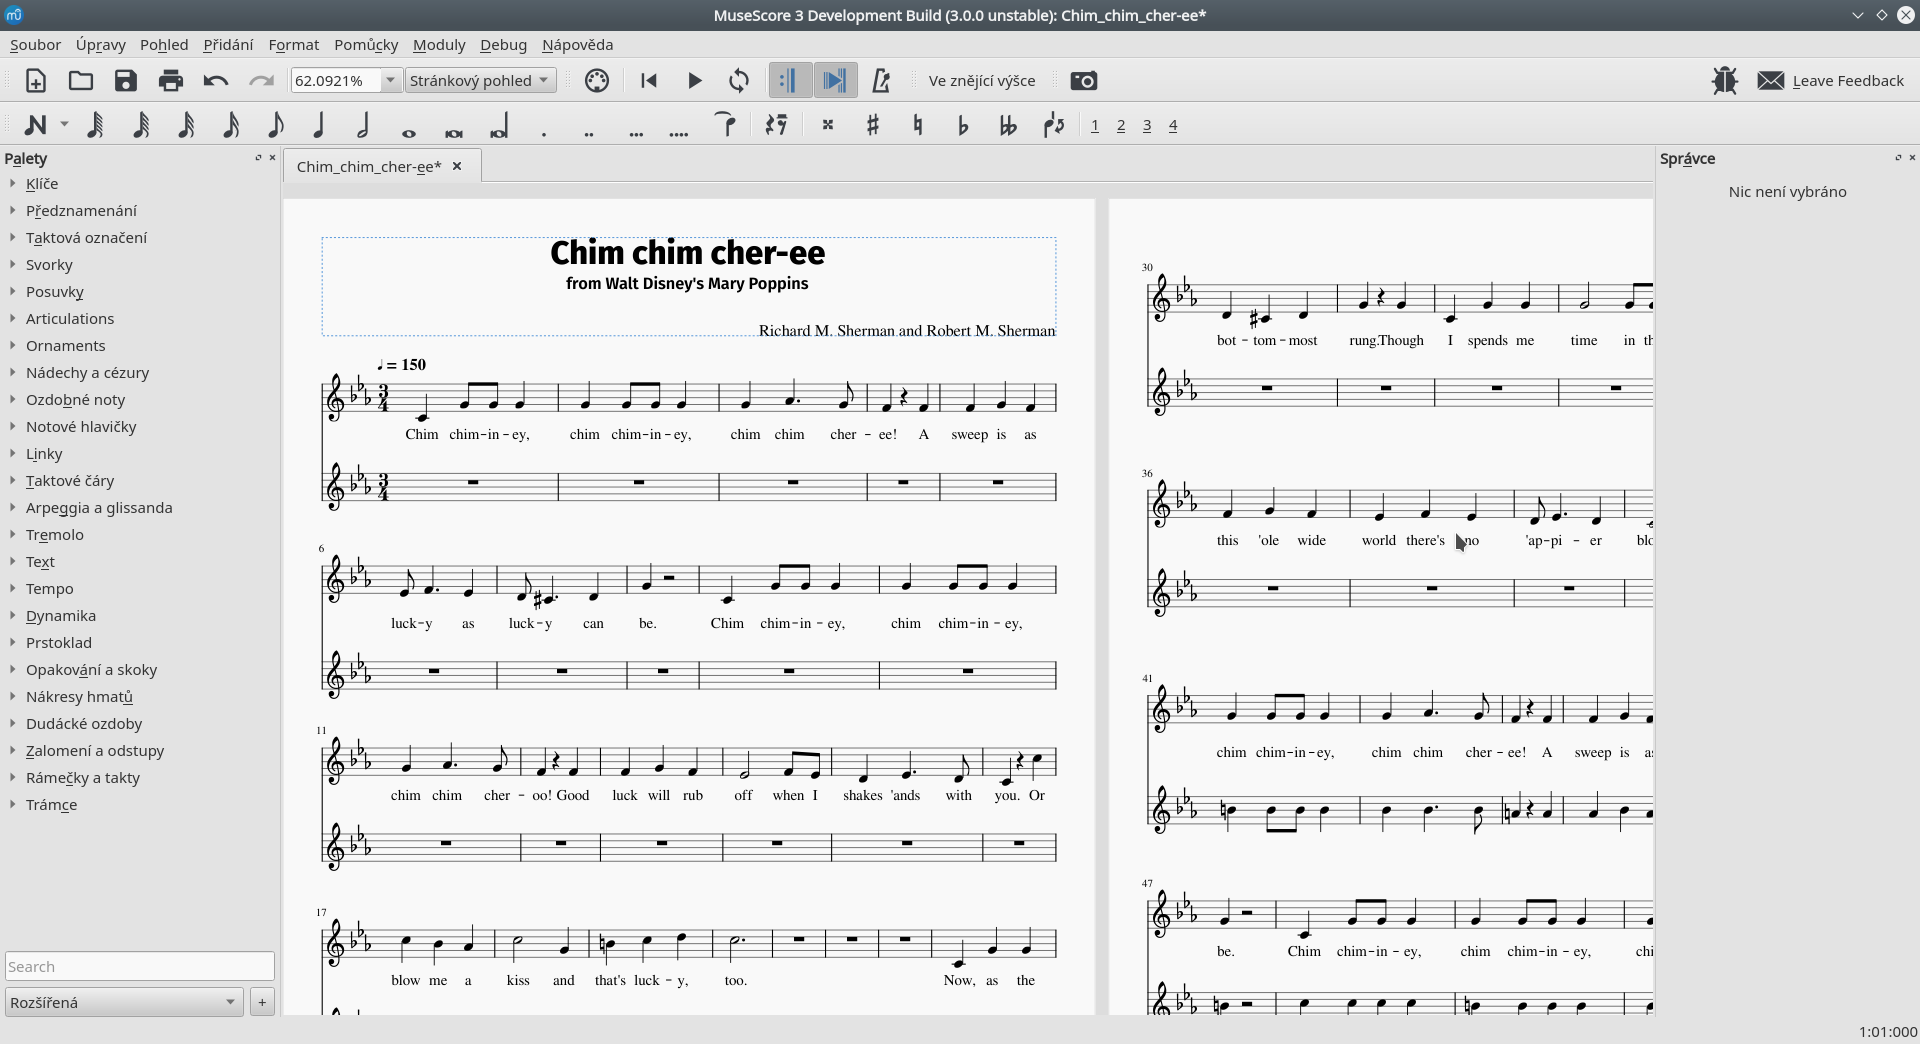The width and height of the screenshot is (1920, 1044).
Task: Enable note input mode N
Action: tap(35, 125)
